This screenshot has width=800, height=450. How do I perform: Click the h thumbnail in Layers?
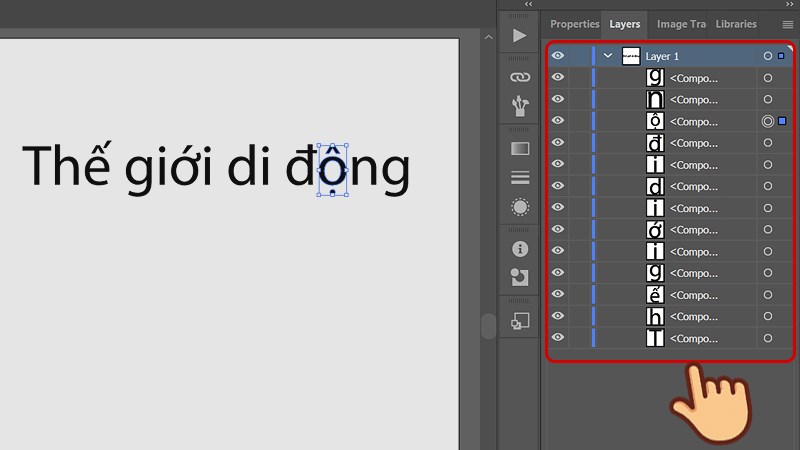655,316
